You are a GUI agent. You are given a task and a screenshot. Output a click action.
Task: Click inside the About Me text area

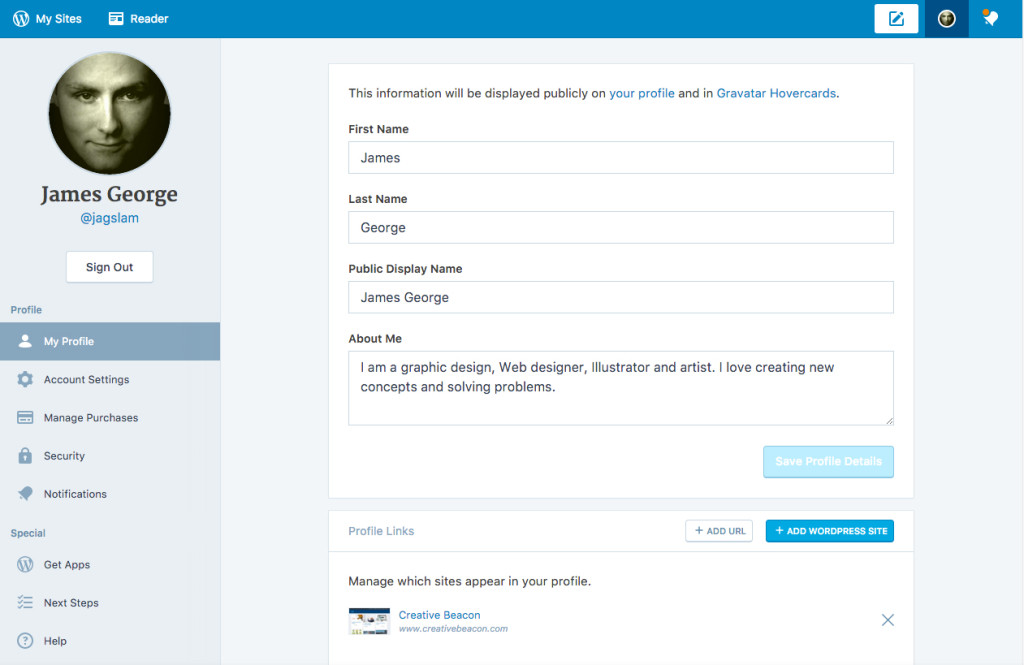[x=620, y=388]
